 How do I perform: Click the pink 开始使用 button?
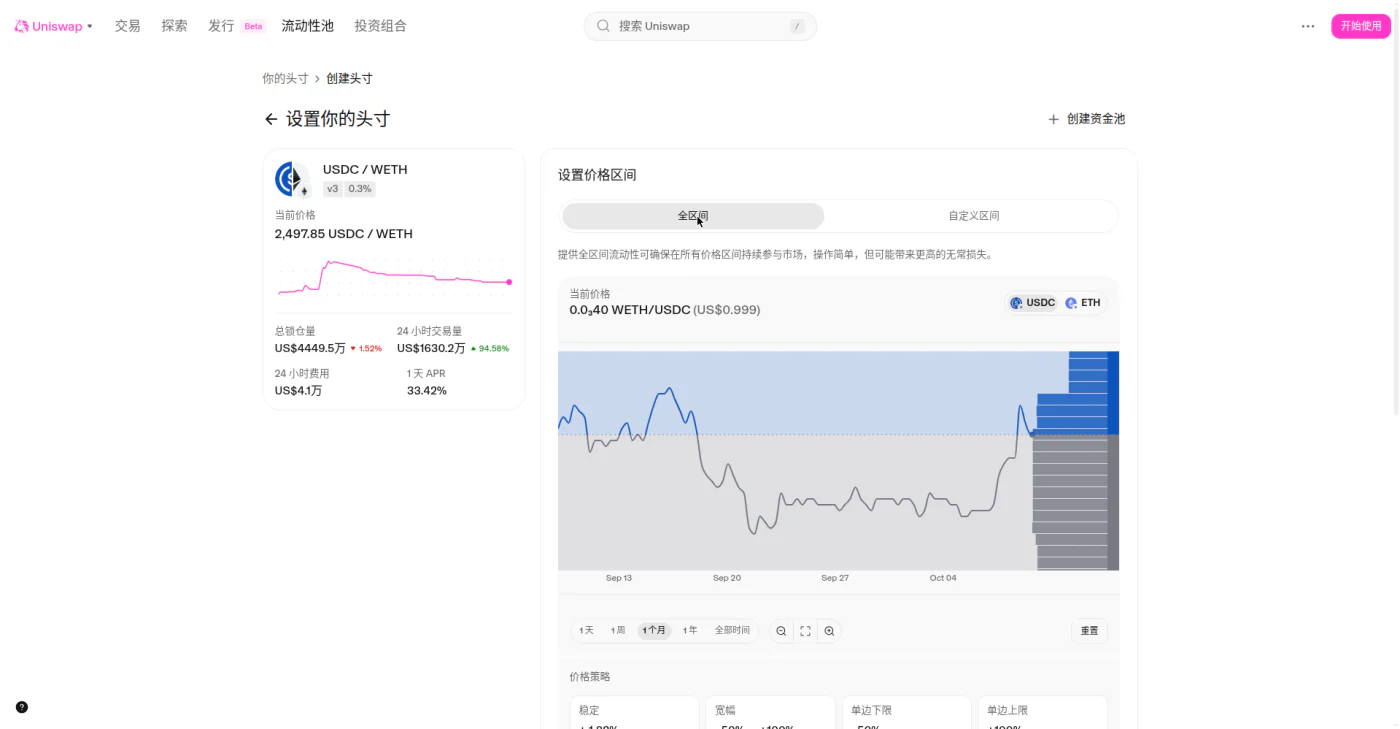(x=1361, y=26)
